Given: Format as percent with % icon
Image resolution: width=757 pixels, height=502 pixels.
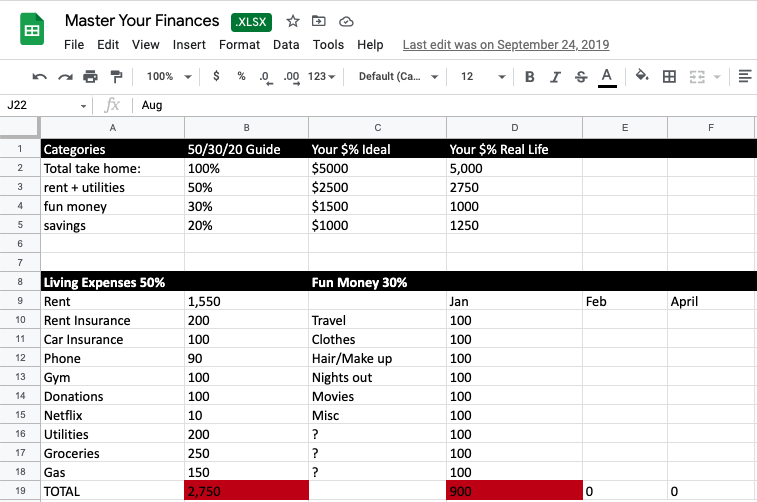Looking at the screenshot, I should tap(241, 76).
